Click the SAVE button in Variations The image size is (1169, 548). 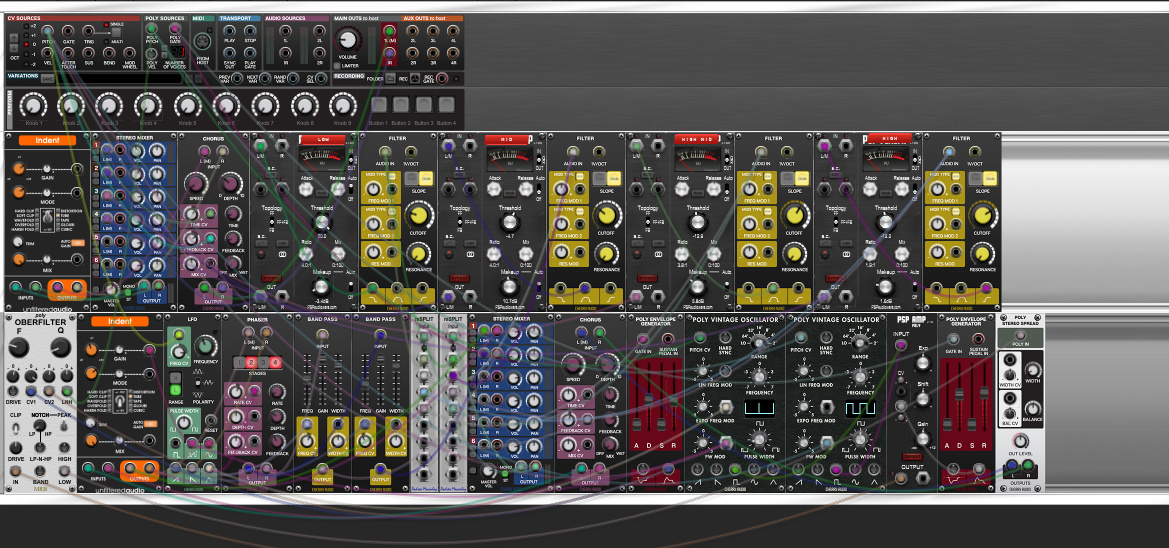click(x=47, y=79)
